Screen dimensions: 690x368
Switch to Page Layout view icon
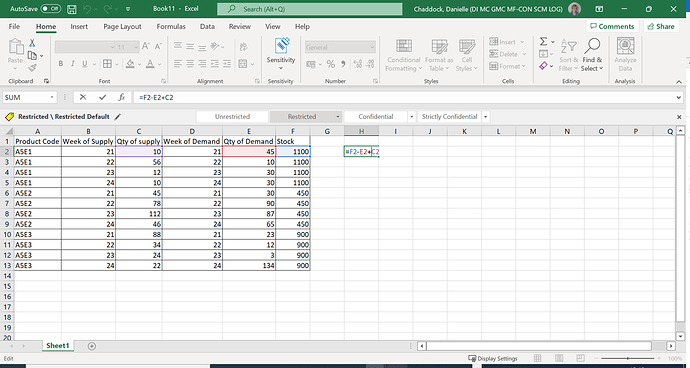pyautogui.click(x=559, y=358)
